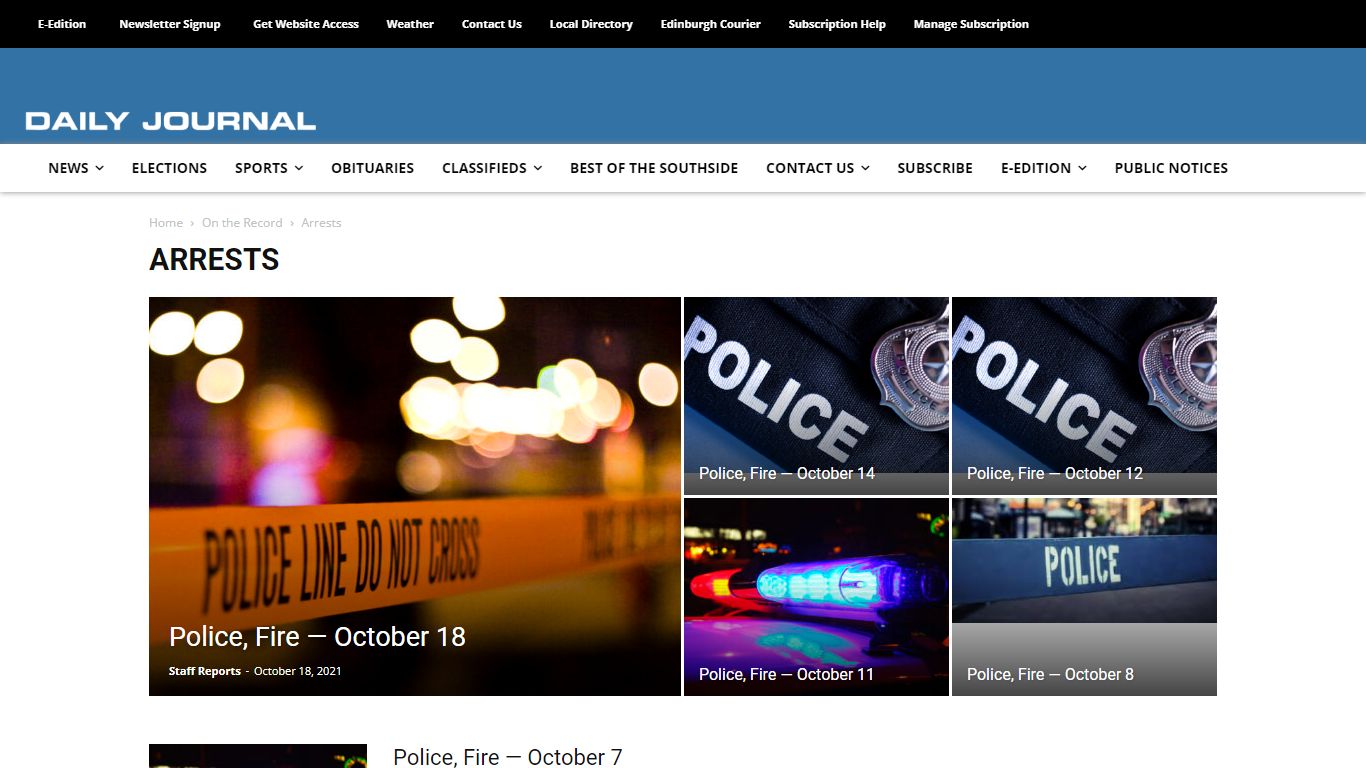The image size is (1366, 768).
Task: Open Police, Fire — October 12 article
Action: [1055, 474]
